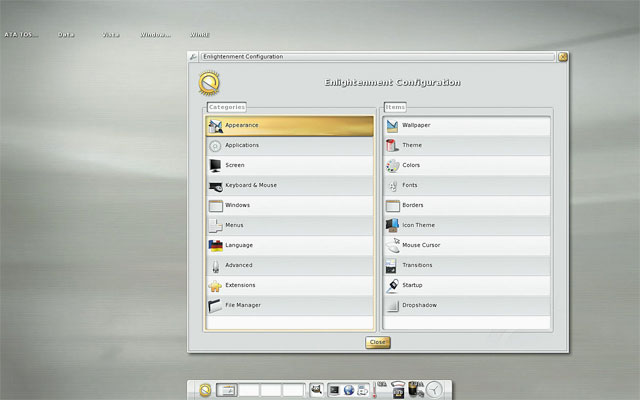This screenshot has width=640, height=400.
Task: Select the Windows label in Categories
Action: click(238, 205)
